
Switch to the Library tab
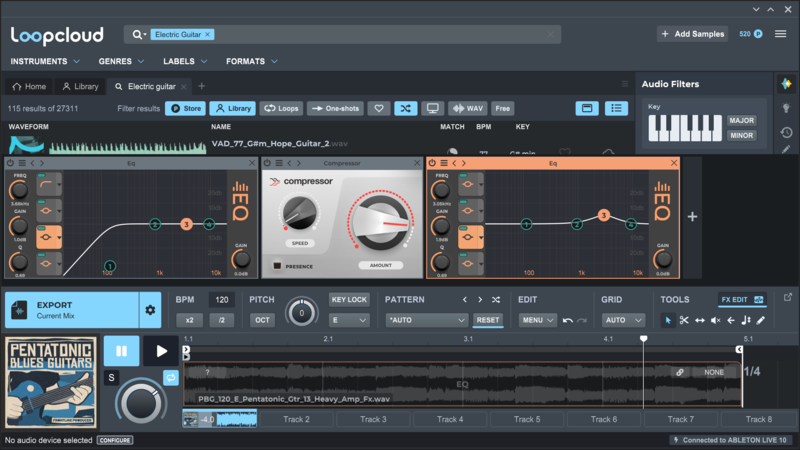tap(80, 87)
